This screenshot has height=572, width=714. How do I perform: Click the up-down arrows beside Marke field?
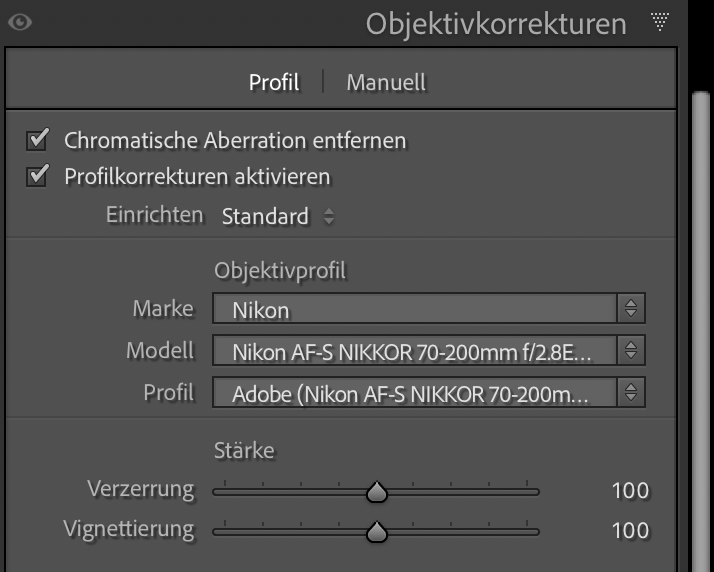pos(630,310)
